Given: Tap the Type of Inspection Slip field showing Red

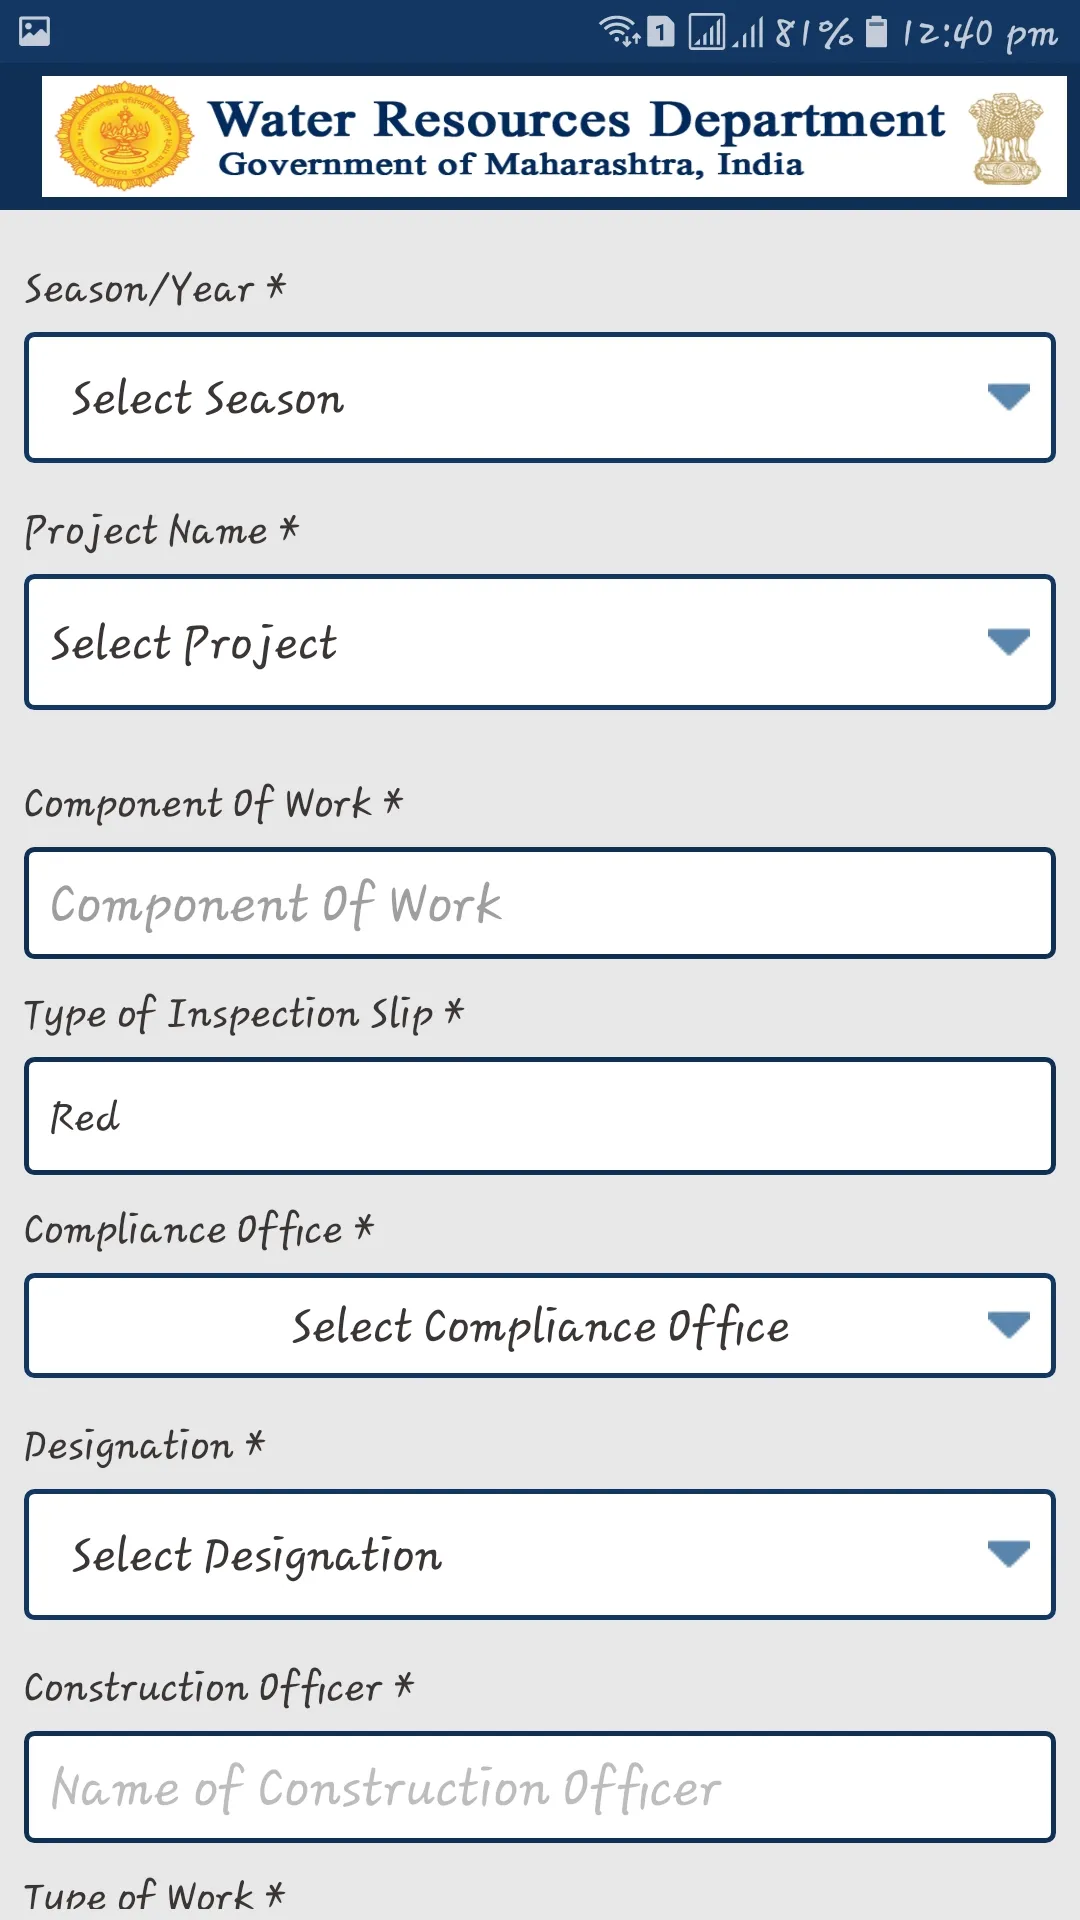Looking at the screenshot, I should (x=540, y=1116).
